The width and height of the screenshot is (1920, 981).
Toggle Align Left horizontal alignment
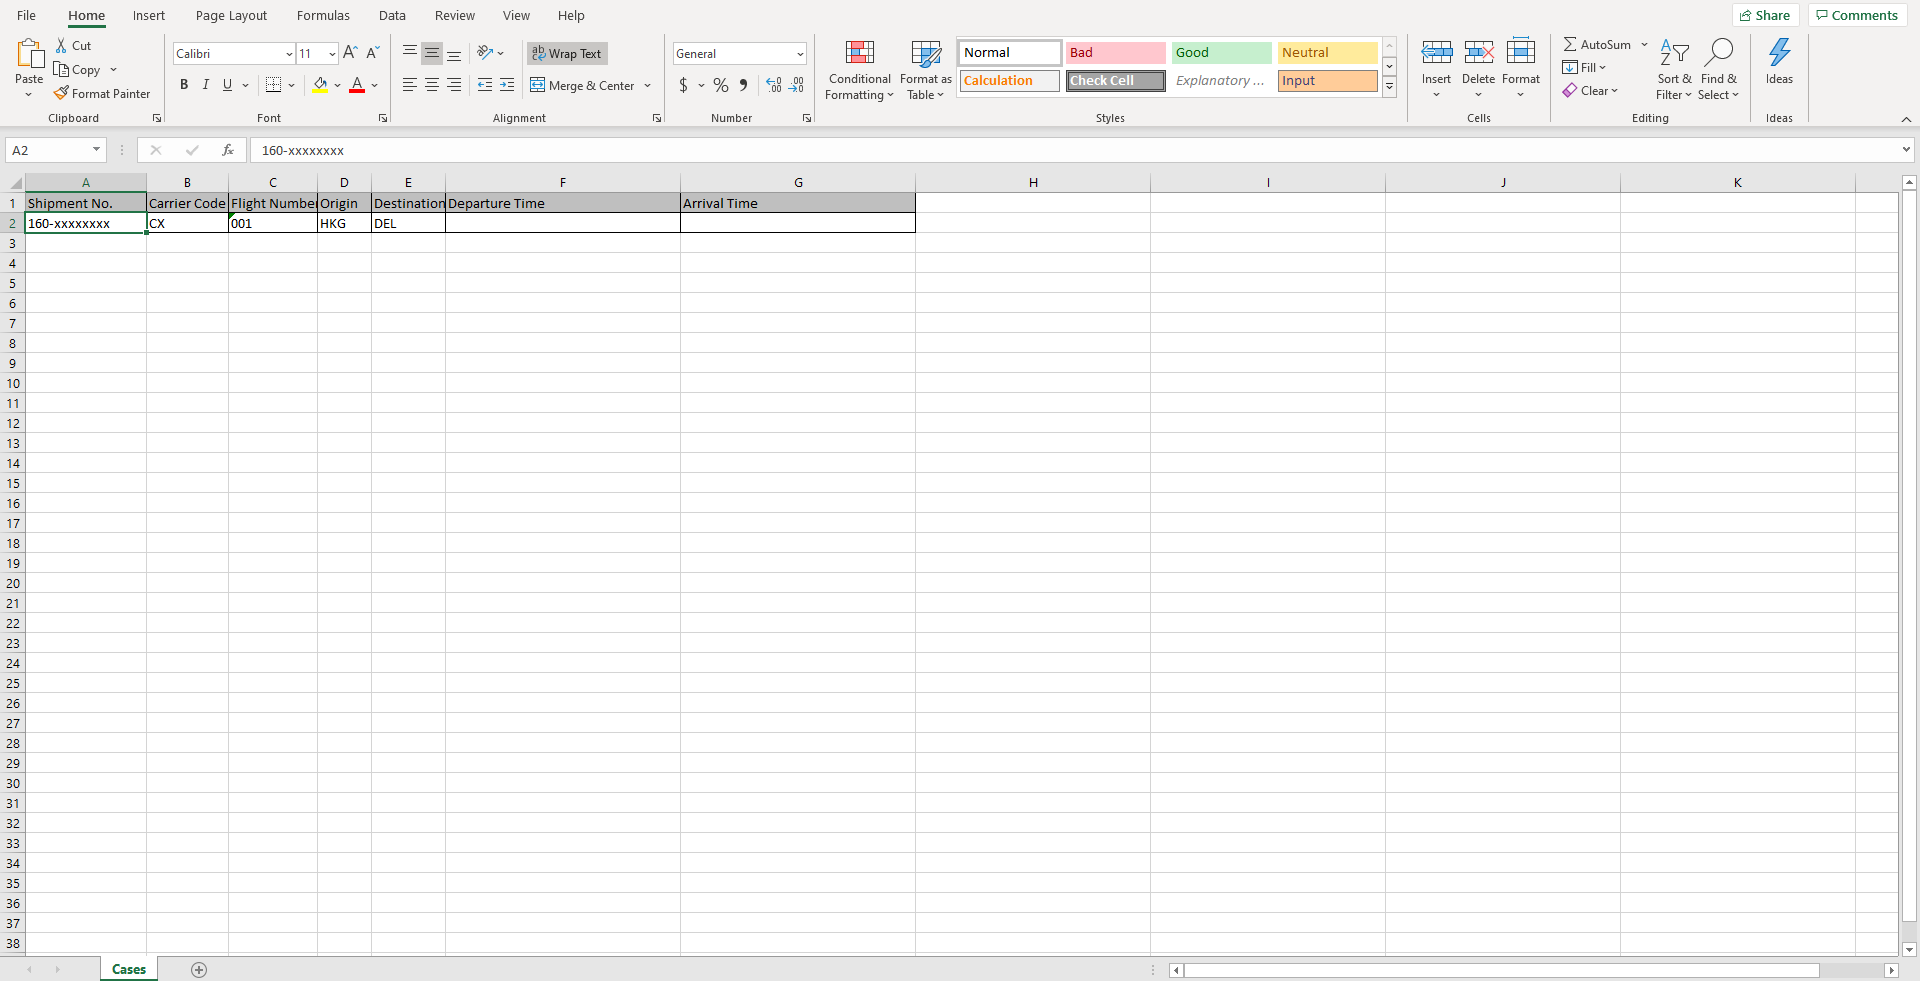[410, 85]
